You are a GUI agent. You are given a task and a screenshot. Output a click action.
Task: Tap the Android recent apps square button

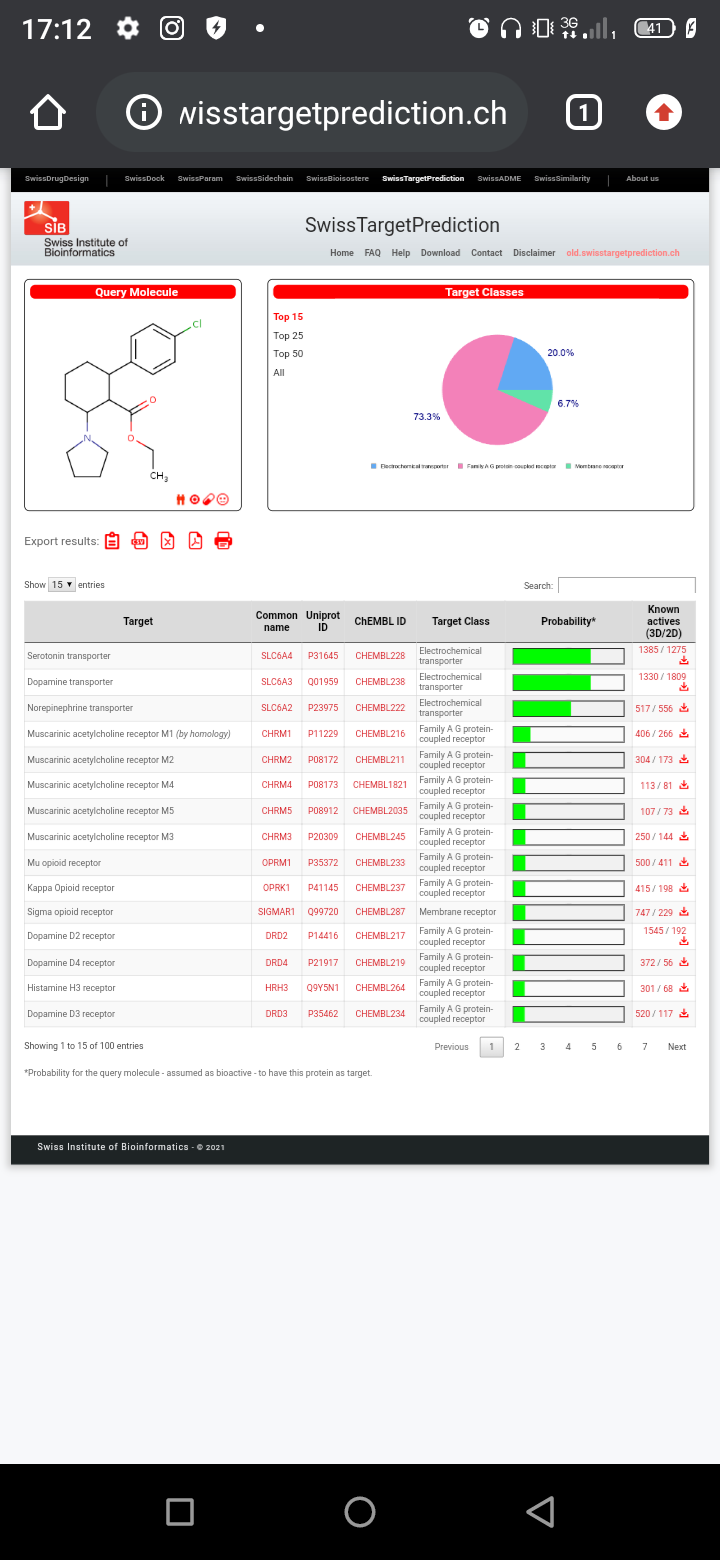click(x=180, y=1511)
